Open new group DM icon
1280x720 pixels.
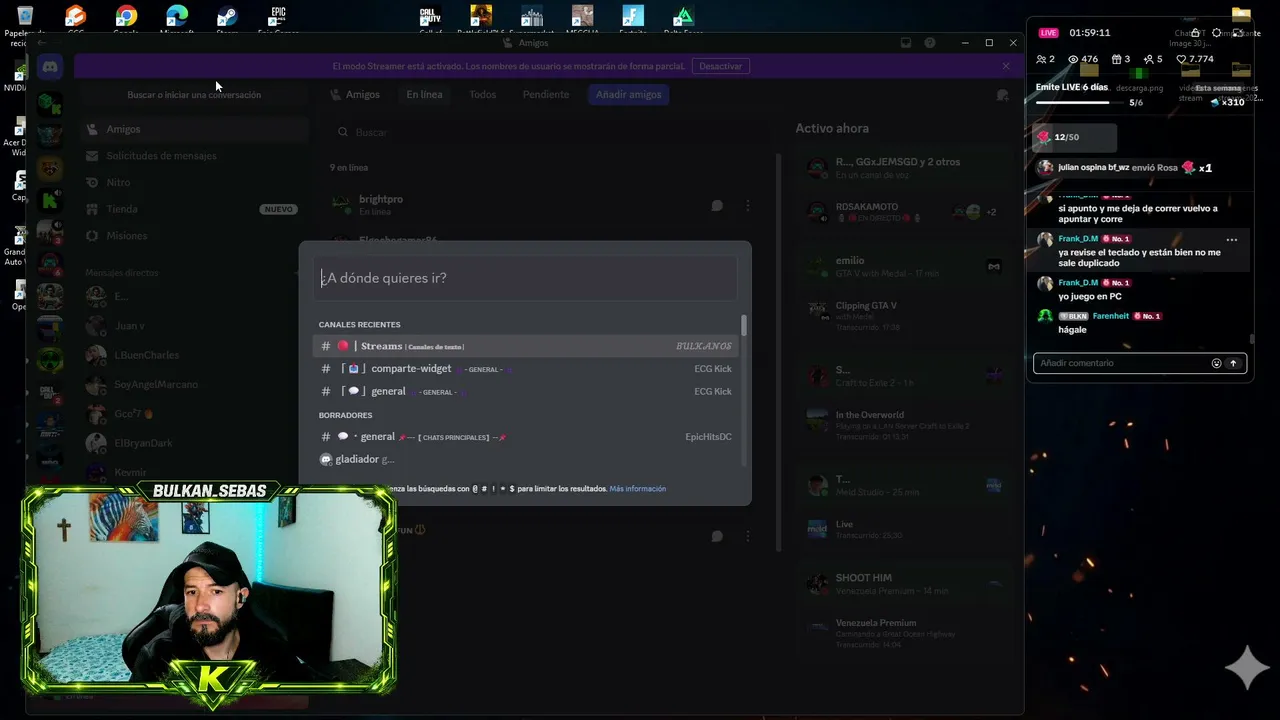coord(1002,95)
